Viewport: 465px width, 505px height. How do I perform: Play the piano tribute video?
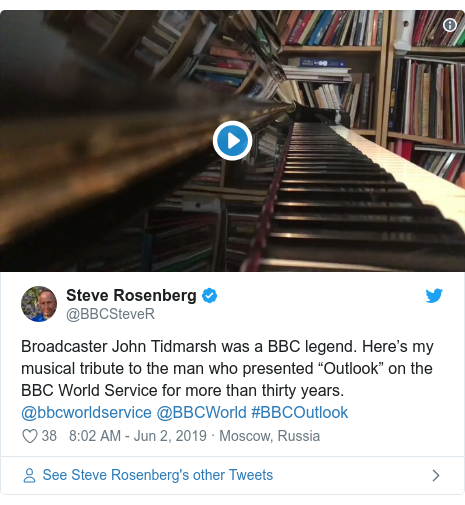(x=232, y=141)
